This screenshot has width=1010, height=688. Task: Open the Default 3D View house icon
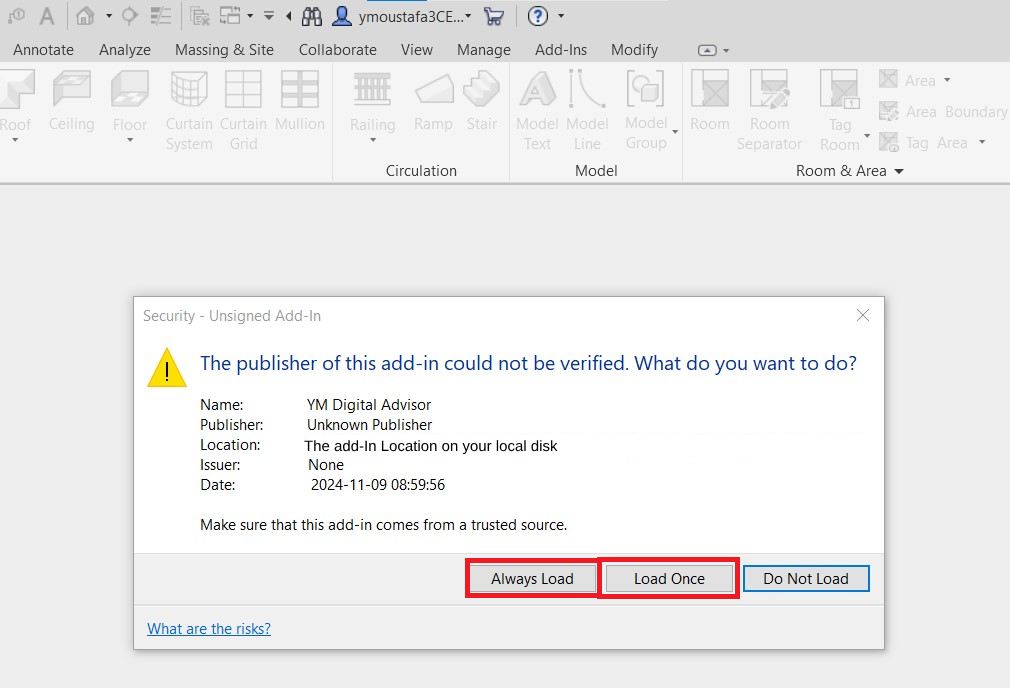85,16
